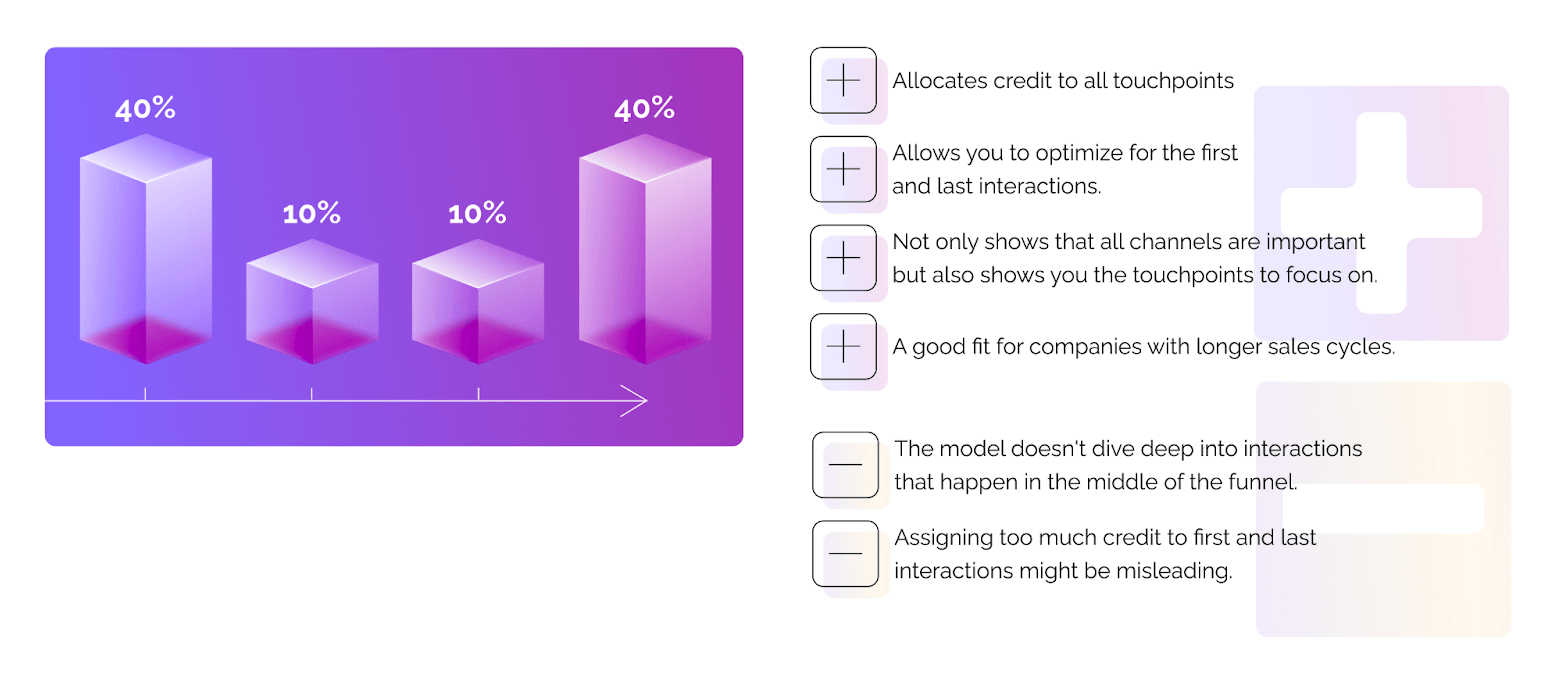Viewport: 1564px width, 682px height.
Task: Click the large faded plus graphic
Action: click(1380, 213)
